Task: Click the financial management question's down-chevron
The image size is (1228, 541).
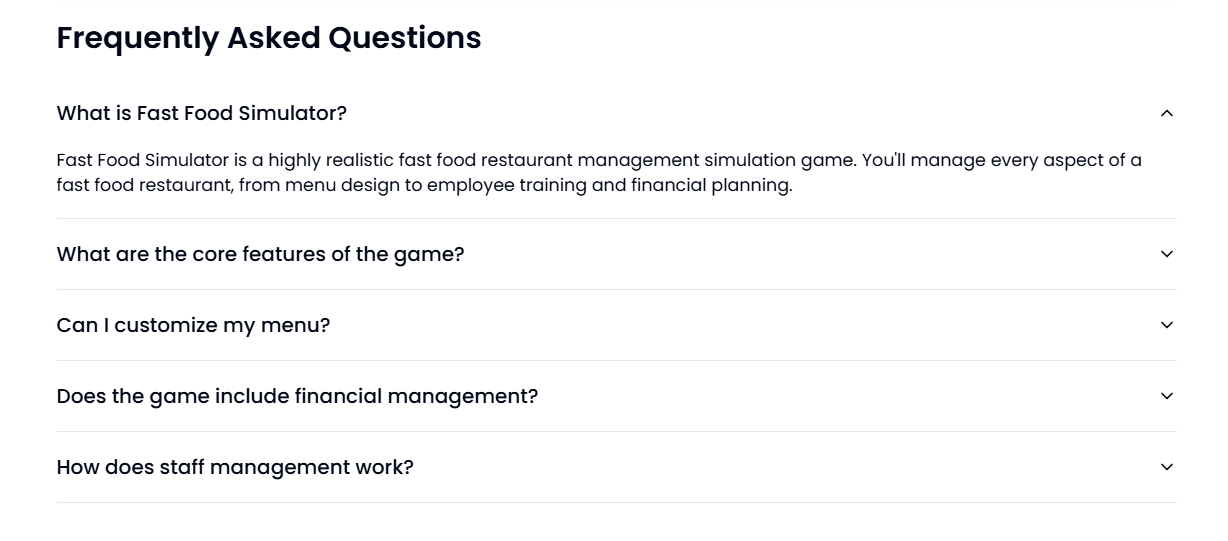Action: click(x=1166, y=396)
